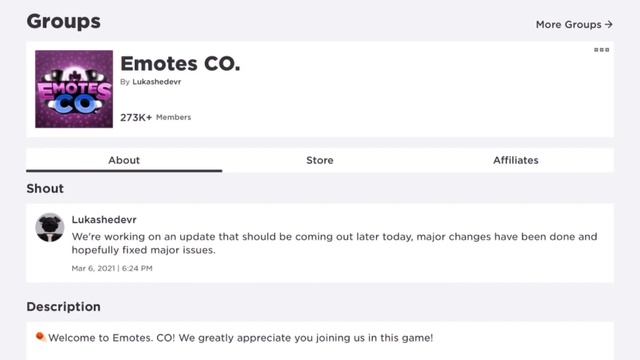Click the shout message about the upcoming update
The image size is (640, 360).
coord(334,243)
